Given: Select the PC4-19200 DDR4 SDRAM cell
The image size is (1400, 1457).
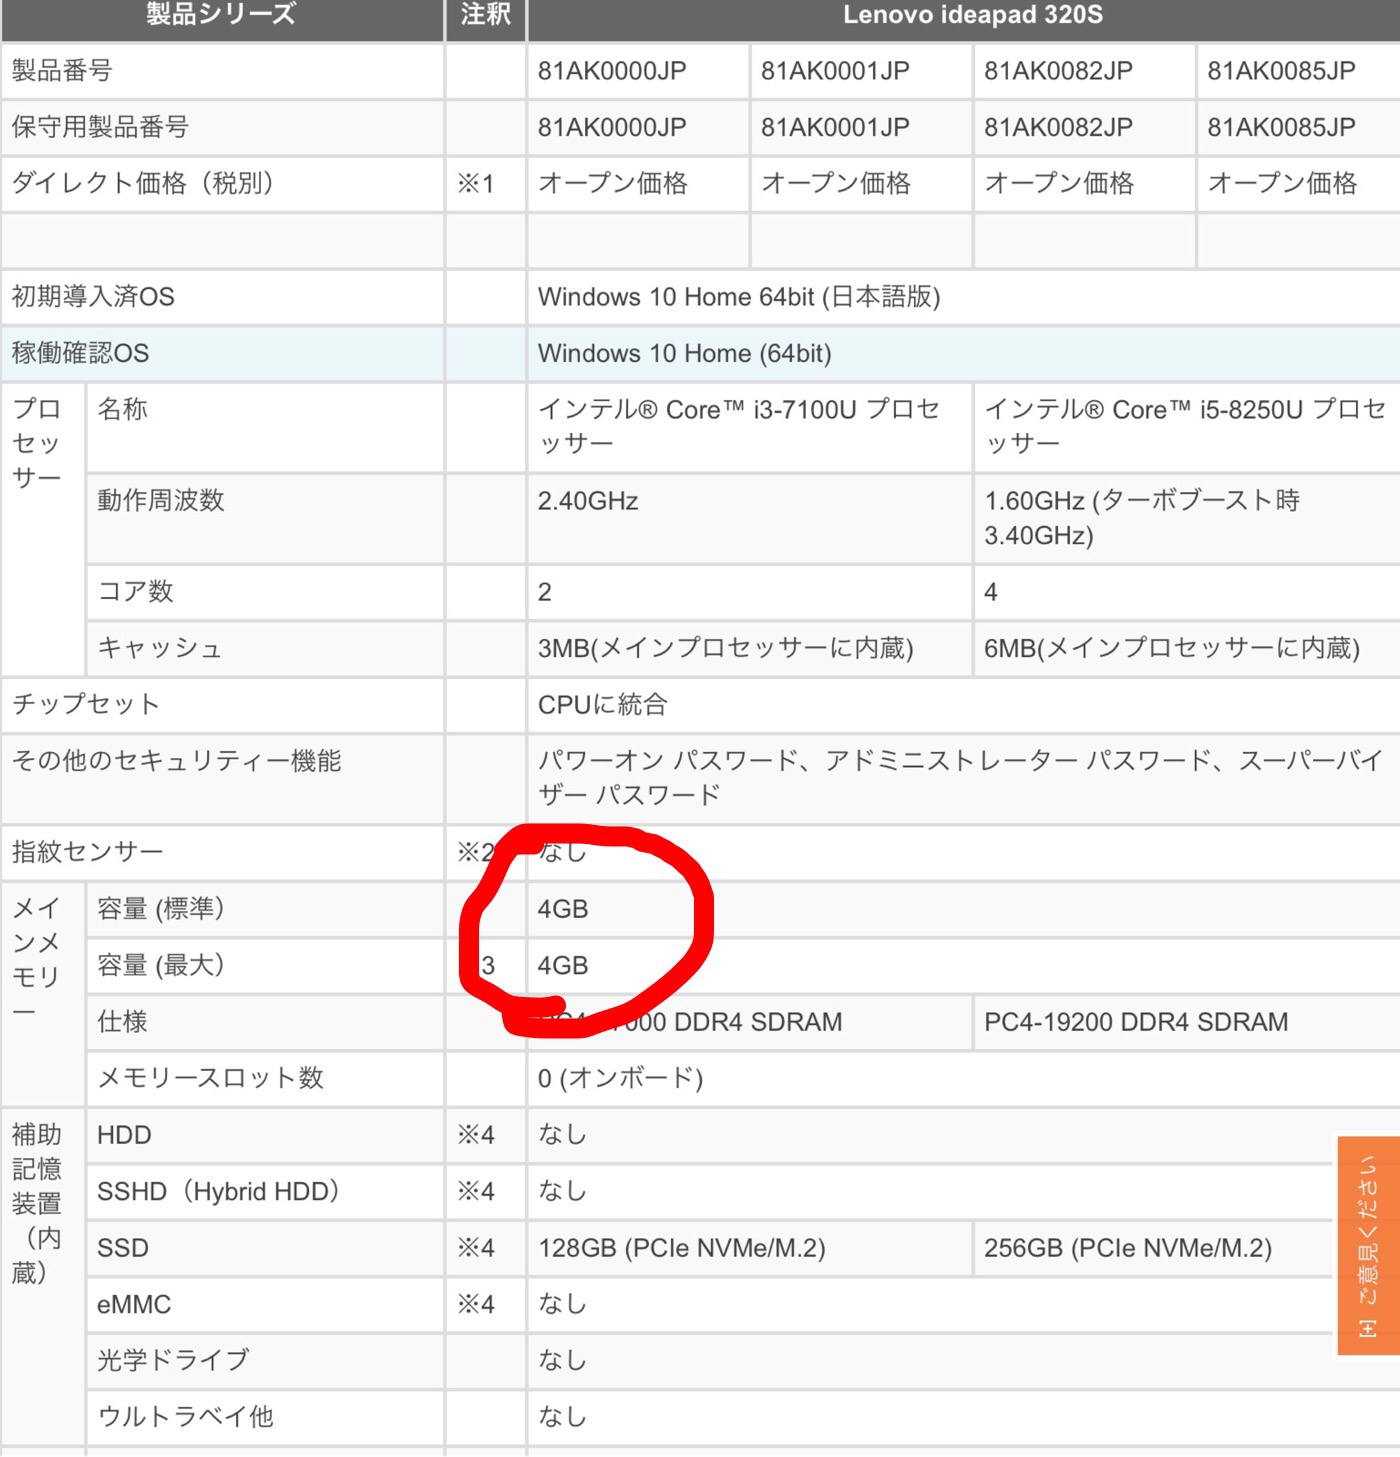Looking at the screenshot, I should (1136, 1022).
